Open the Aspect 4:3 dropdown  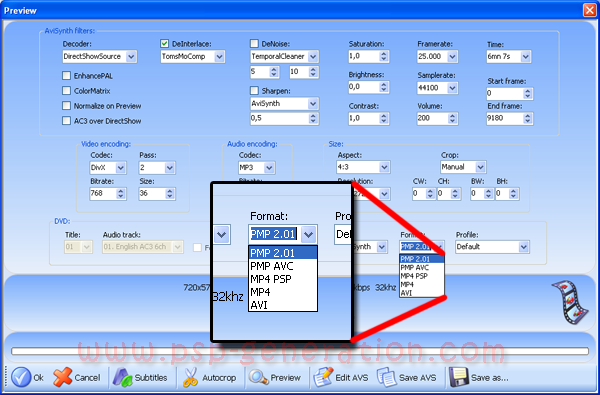click(384, 167)
